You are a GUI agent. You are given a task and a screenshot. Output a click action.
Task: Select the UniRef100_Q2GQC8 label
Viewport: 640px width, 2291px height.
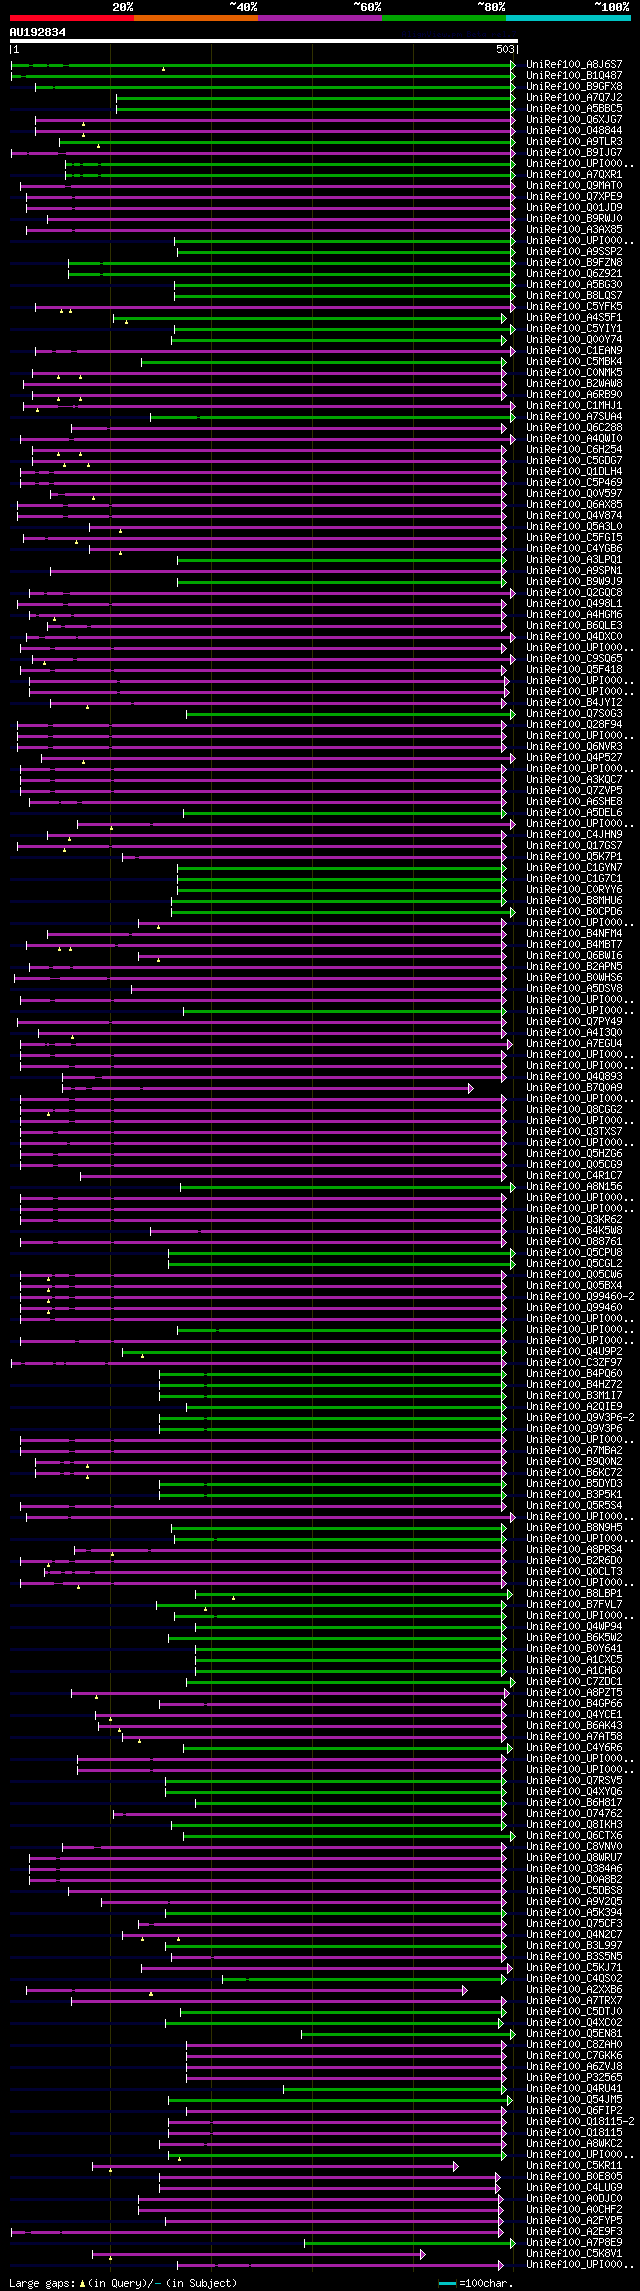(574, 592)
